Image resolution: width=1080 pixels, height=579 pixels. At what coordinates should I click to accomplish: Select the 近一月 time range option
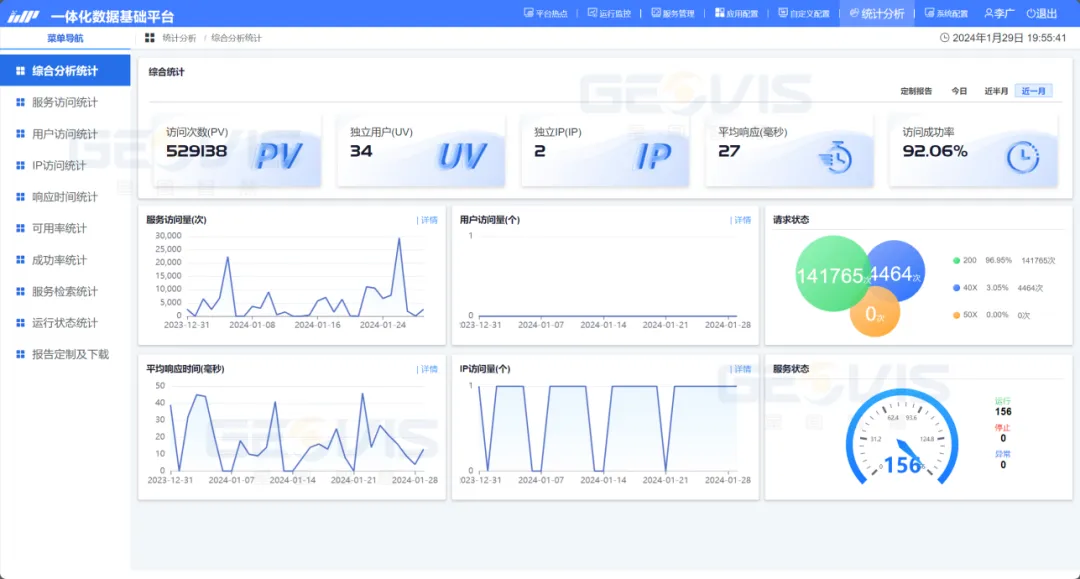point(1033,91)
